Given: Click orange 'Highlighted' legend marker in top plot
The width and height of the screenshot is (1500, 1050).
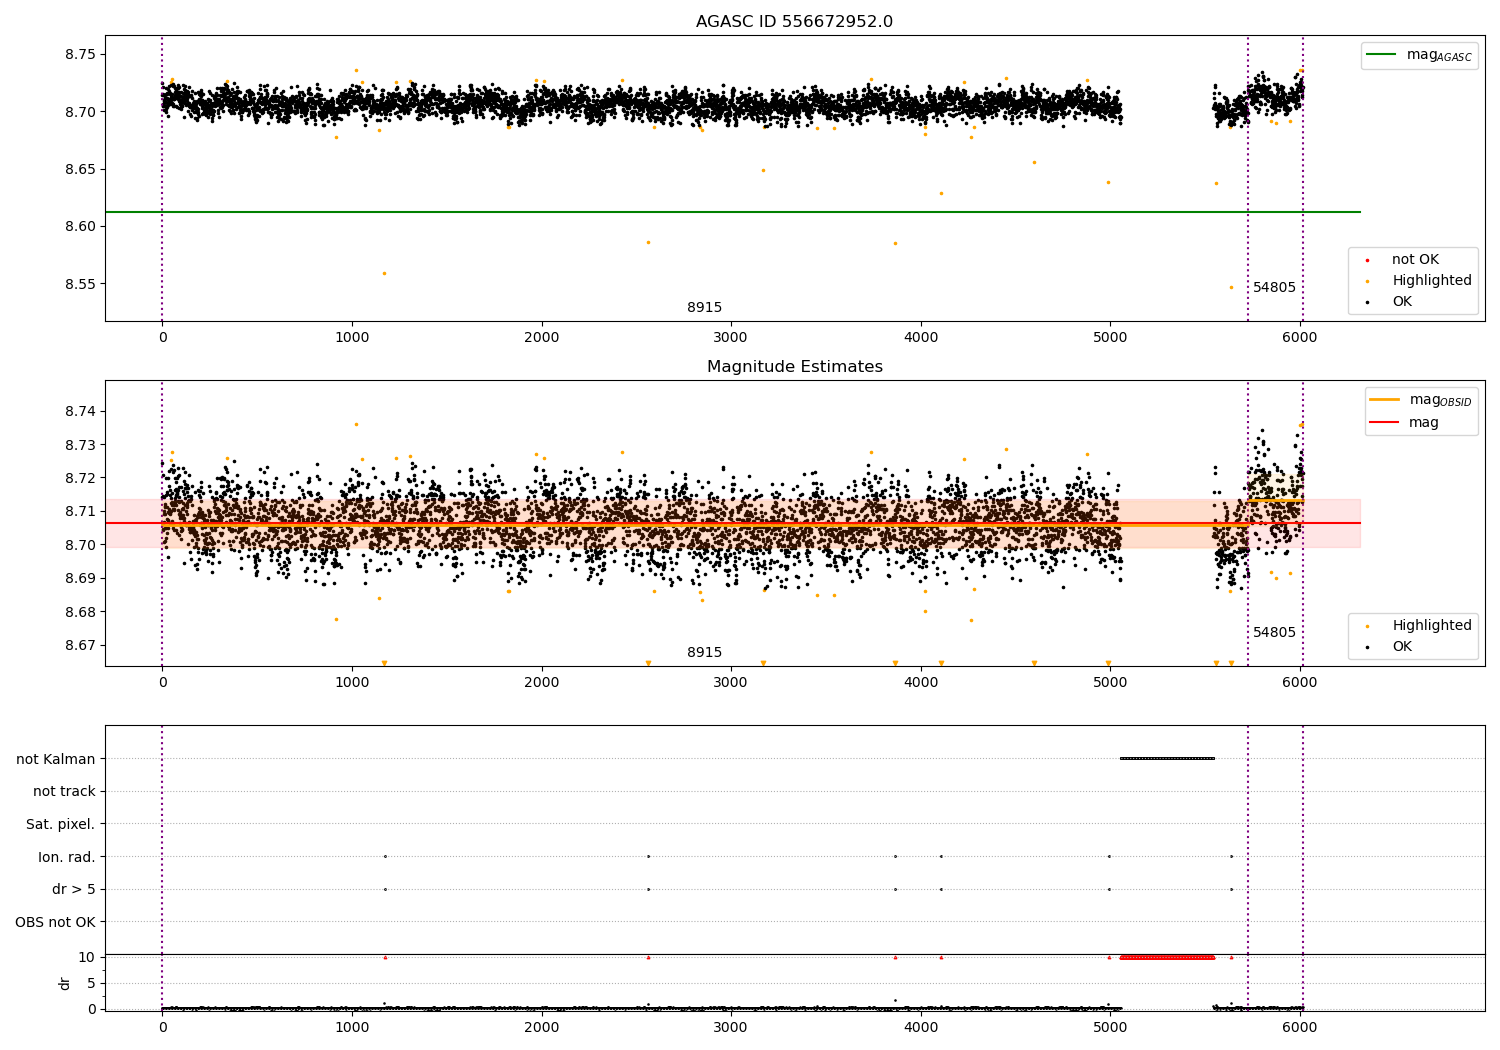Looking at the screenshot, I should 1367,281.
